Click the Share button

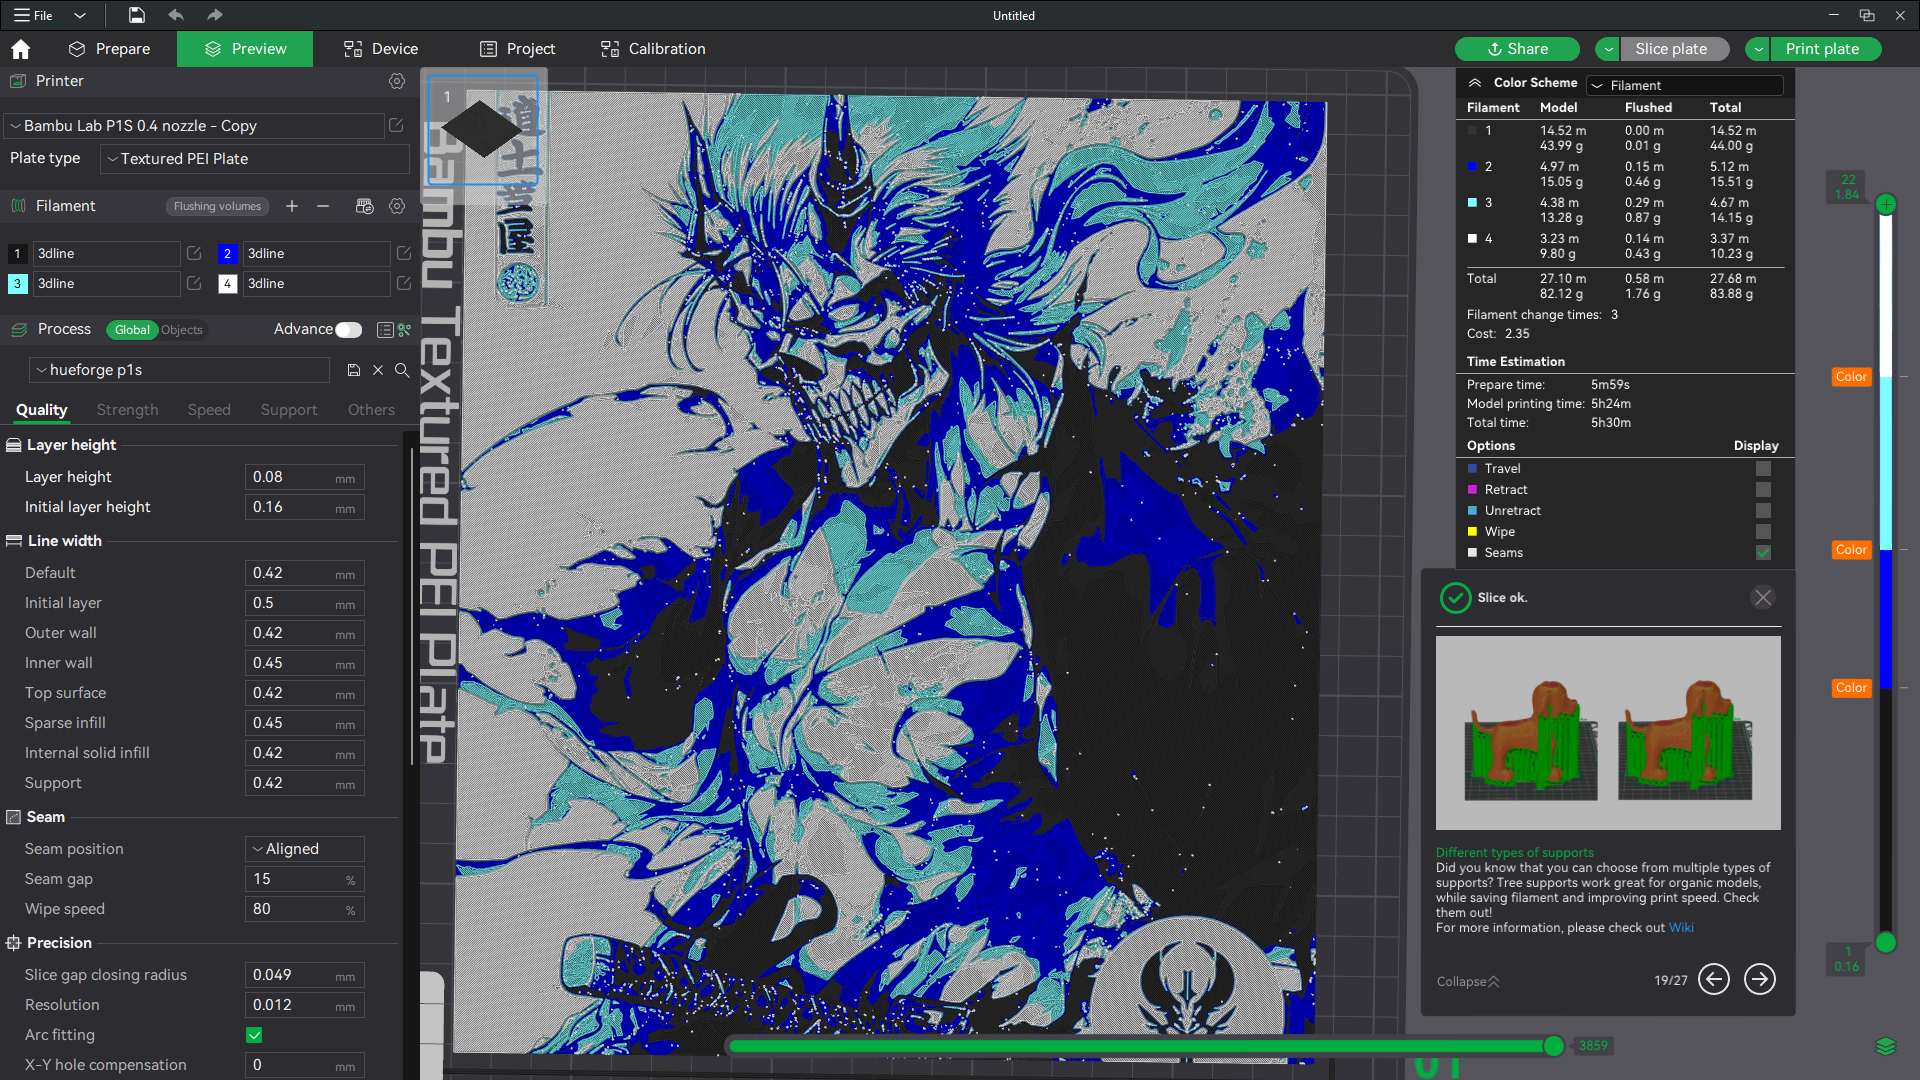1517,49
